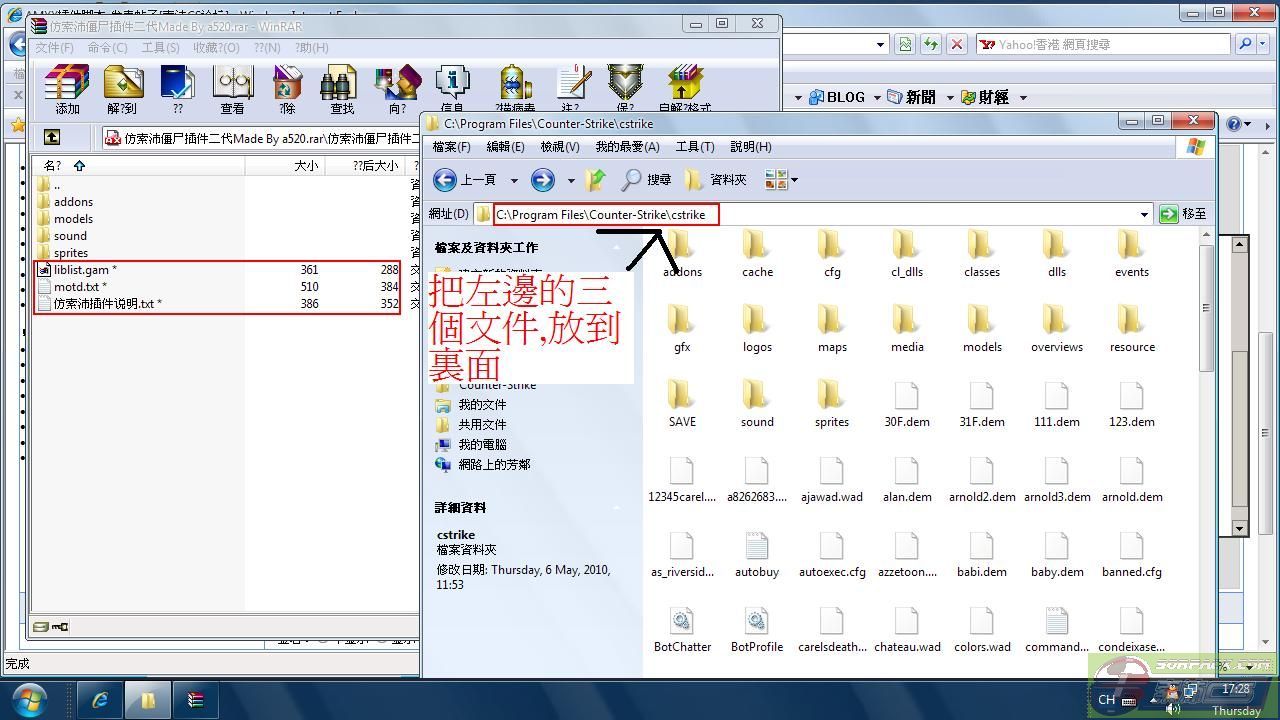Open 共用文件 link in sidebar

482,425
